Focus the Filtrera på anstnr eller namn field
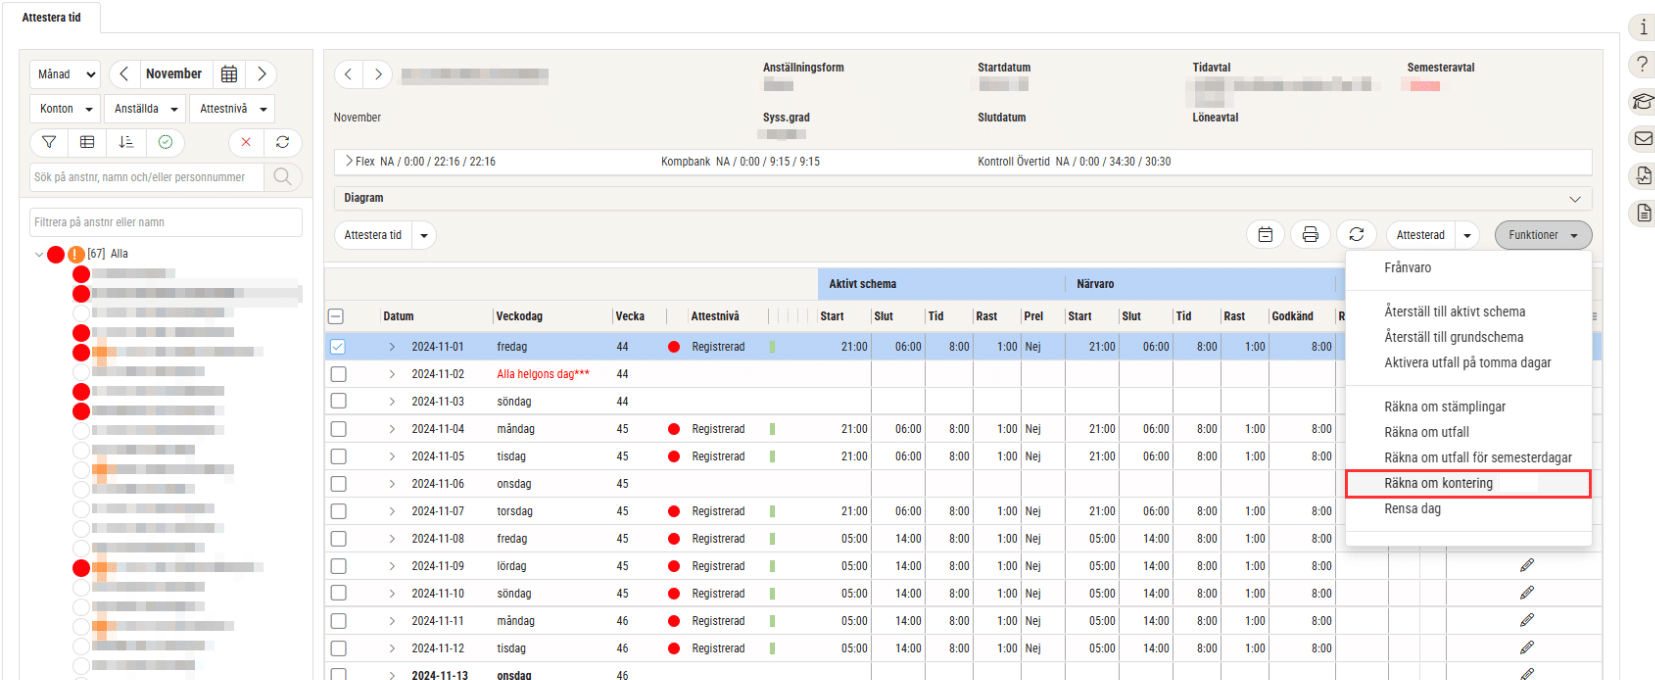1655x680 pixels. 166,222
